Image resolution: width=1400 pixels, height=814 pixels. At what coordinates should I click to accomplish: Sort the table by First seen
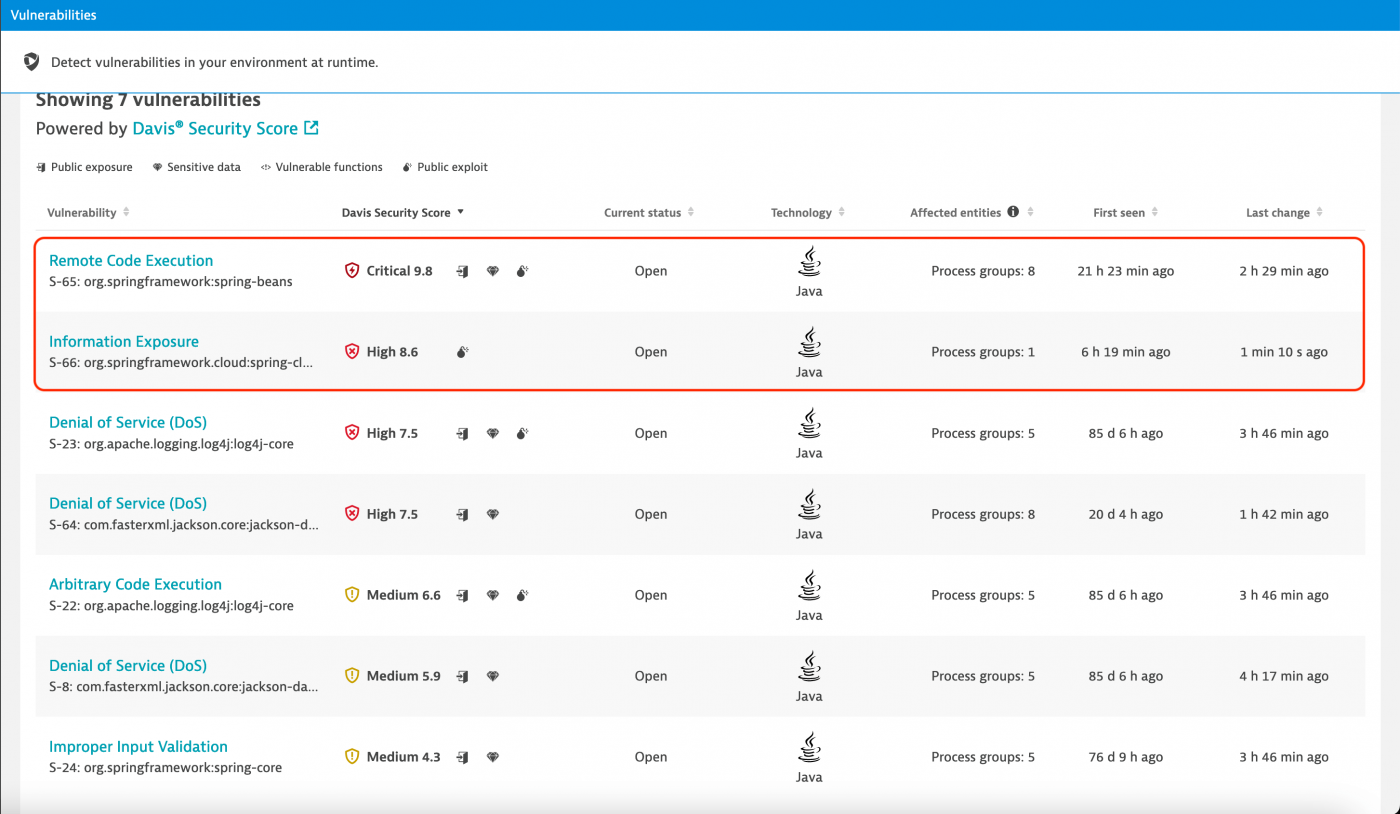[x=1154, y=211]
